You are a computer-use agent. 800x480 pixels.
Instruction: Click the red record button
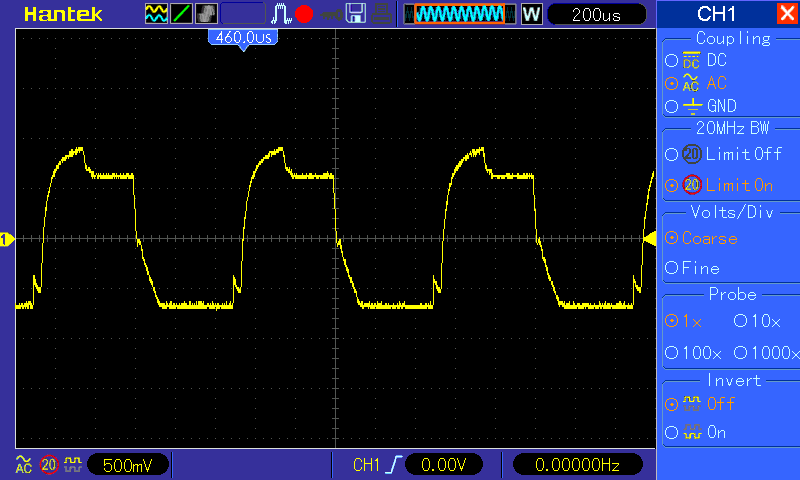tap(304, 14)
